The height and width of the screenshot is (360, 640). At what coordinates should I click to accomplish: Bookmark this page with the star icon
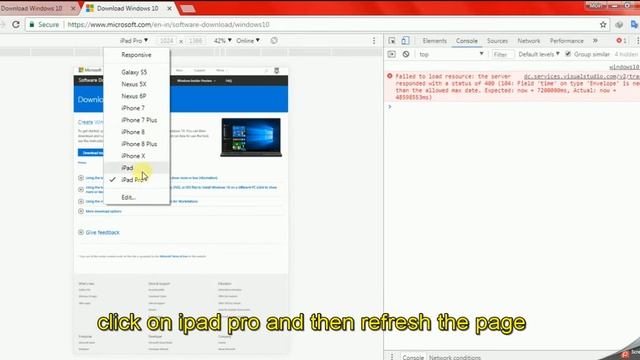603,24
